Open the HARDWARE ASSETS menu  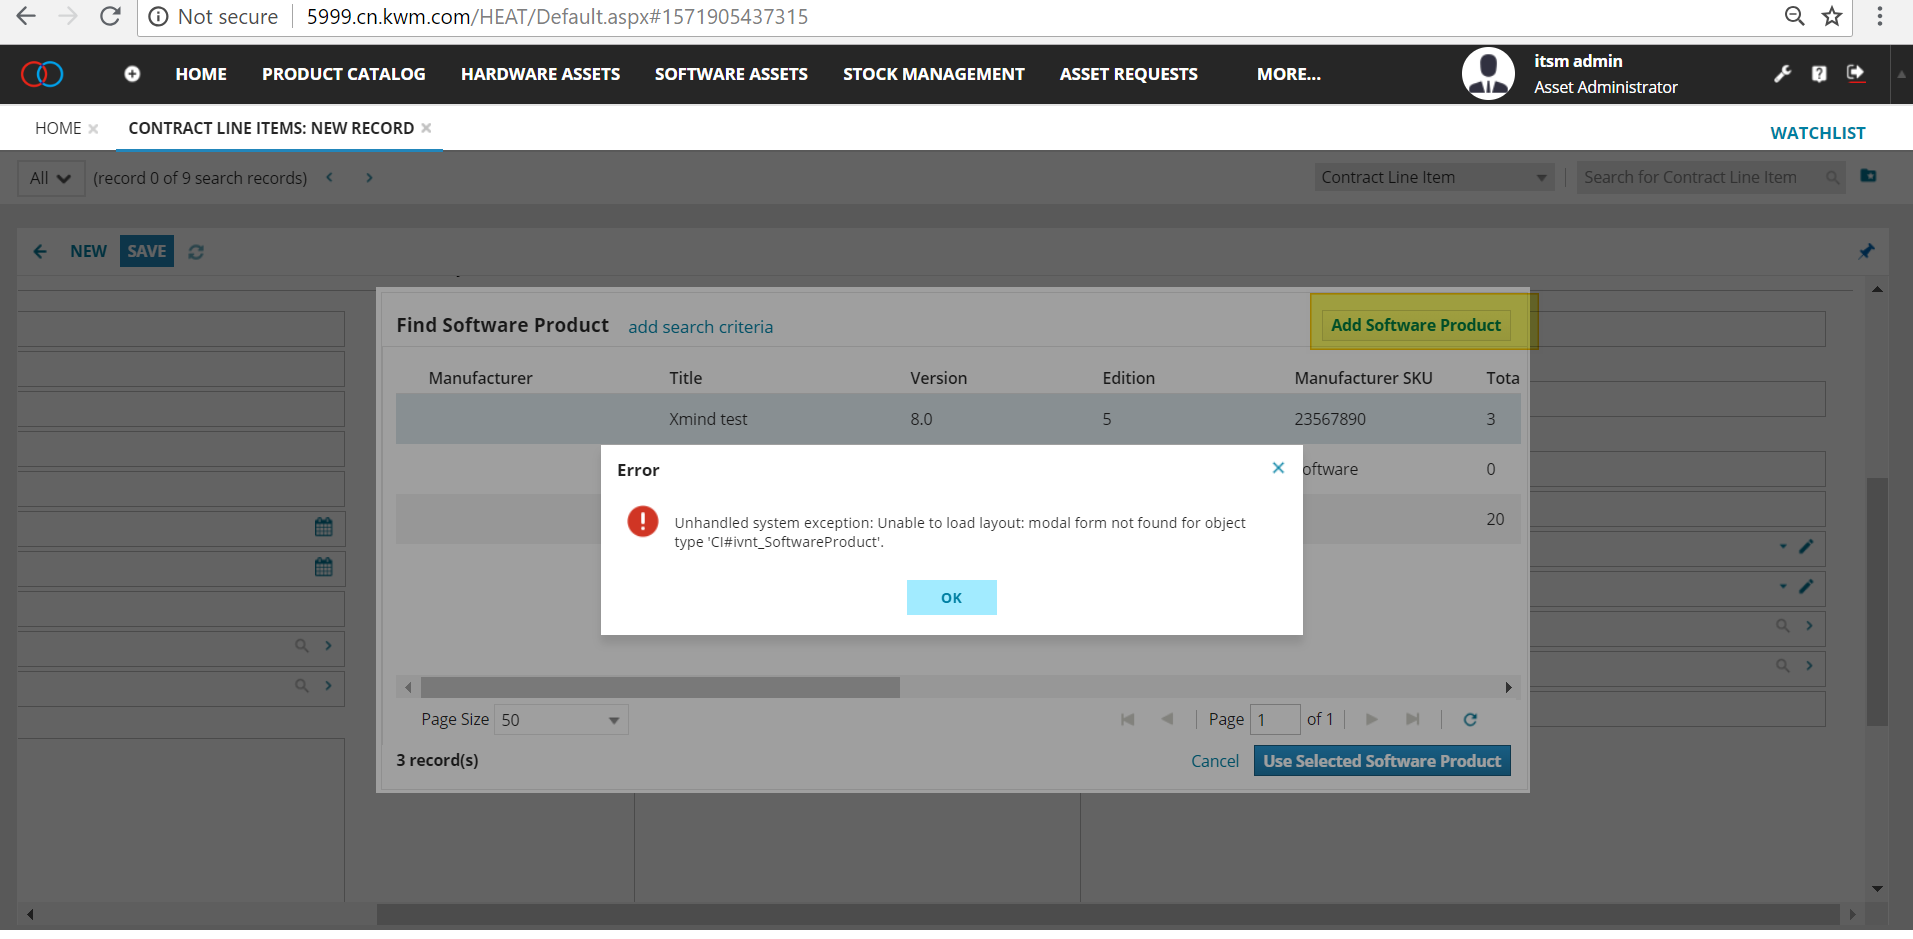(x=540, y=74)
